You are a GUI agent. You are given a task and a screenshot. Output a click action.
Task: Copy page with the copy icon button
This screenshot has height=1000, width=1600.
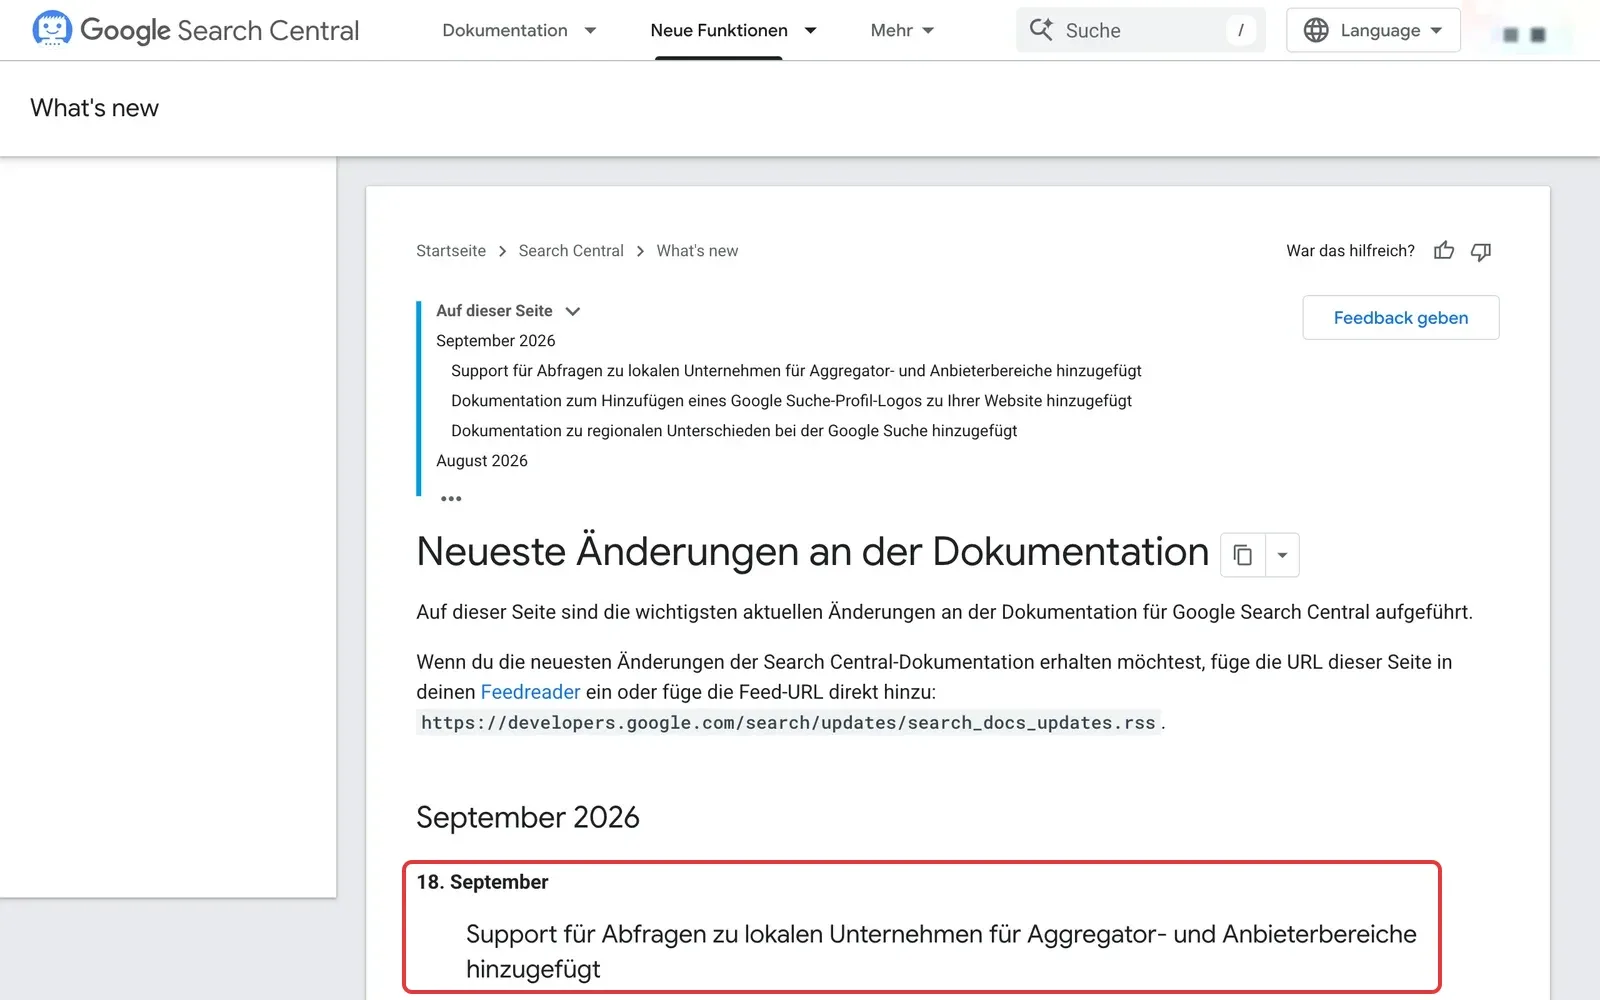1243,555
